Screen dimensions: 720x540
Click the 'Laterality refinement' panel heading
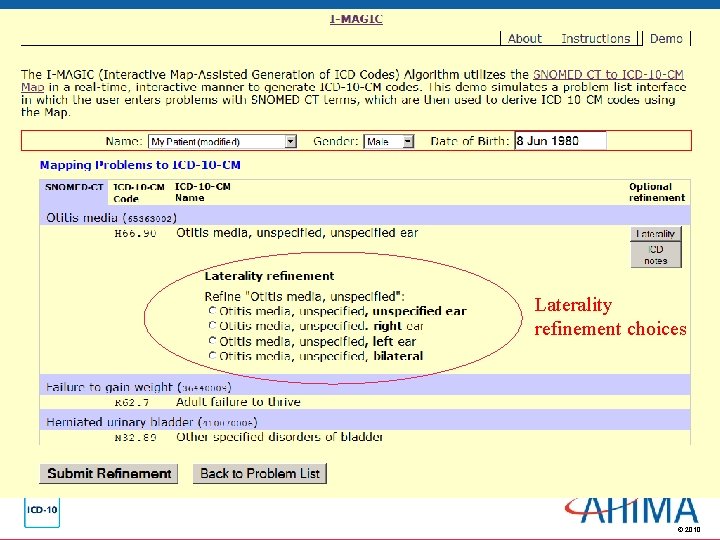[269, 276]
